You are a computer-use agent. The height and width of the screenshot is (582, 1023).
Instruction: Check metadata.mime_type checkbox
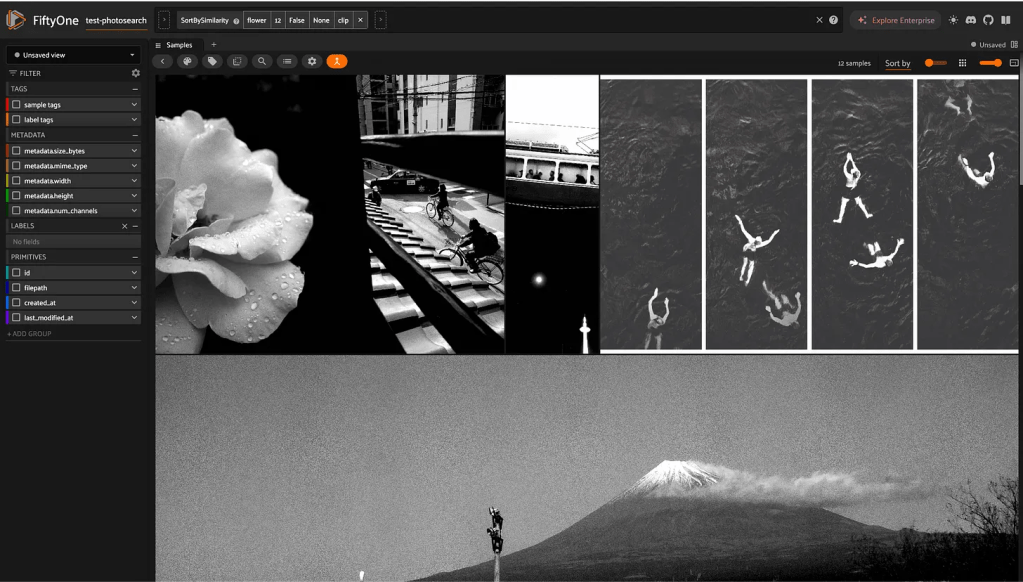pos(16,166)
